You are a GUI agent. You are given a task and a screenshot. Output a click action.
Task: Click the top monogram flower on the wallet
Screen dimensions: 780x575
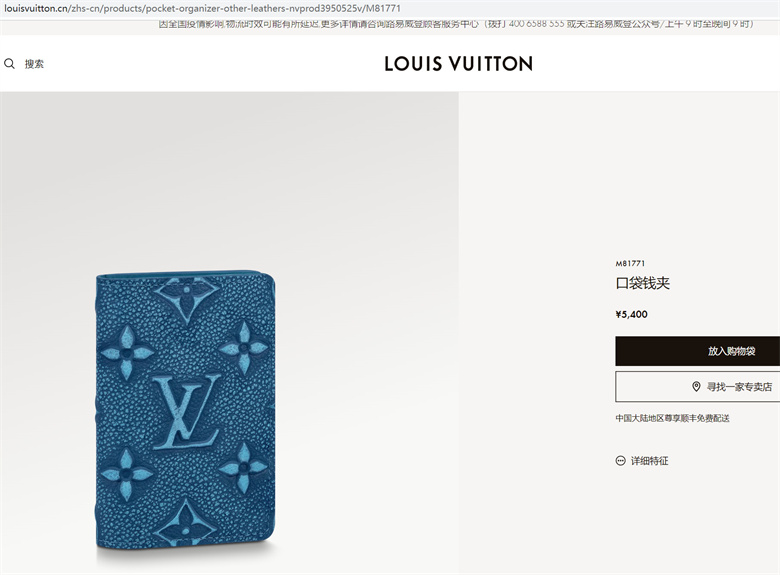187,297
